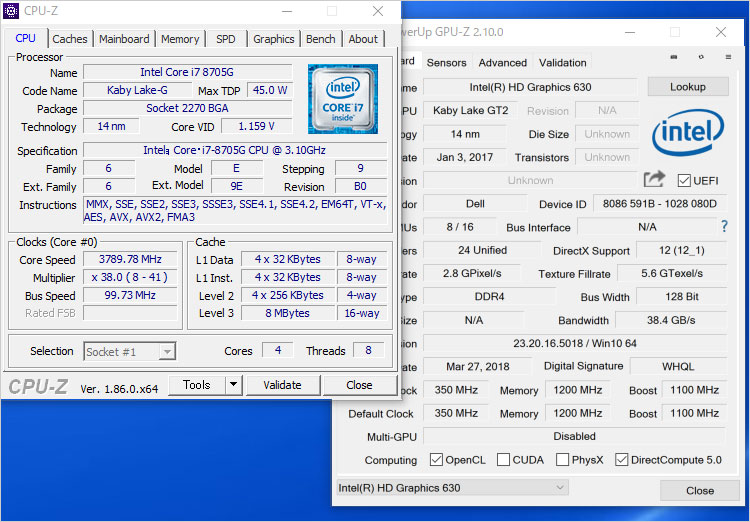Image resolution: width=750 pixels, height=522 pixels.
Task: Click the Intel vendor logo in GPU-Z
Action: [688, 132]
